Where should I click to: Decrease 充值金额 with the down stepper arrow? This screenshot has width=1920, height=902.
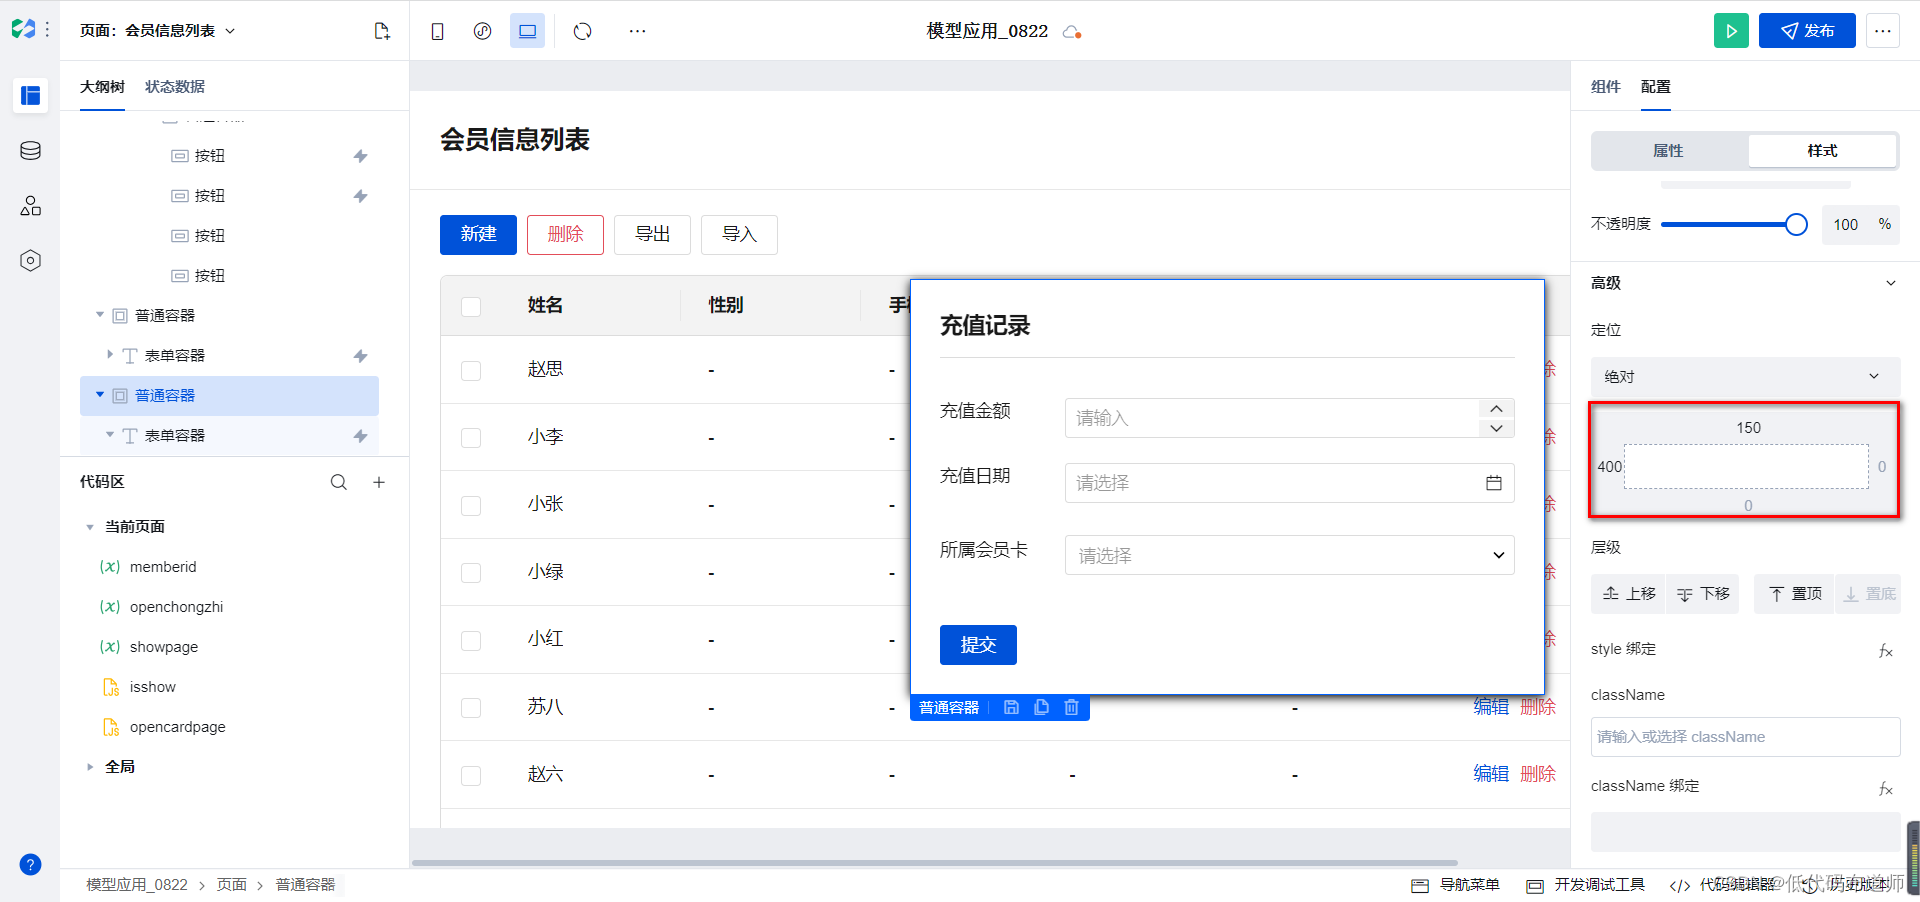(1496, 428)
